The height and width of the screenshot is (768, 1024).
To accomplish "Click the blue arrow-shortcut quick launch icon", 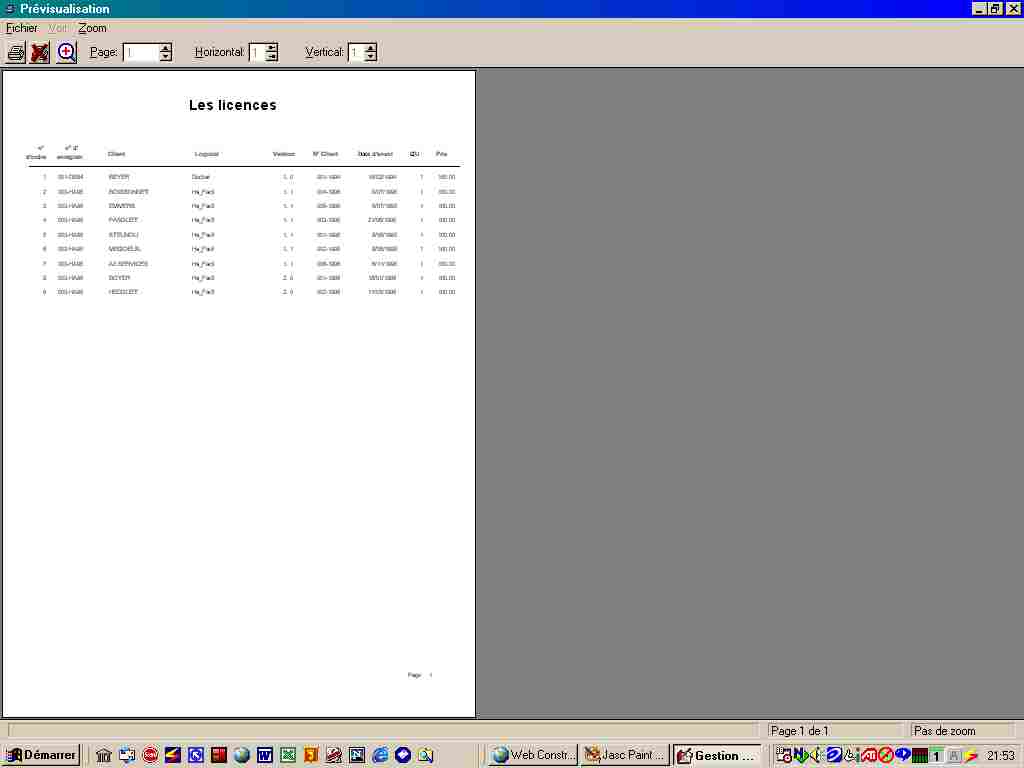I will click(x=196, y=756).
